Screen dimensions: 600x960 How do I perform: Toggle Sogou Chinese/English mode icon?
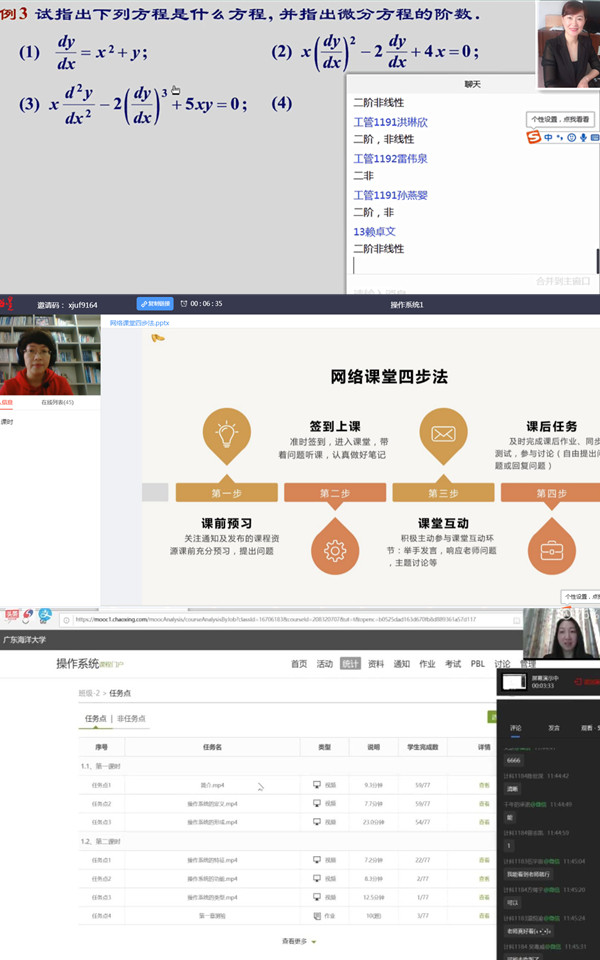(x=547, y=138)
